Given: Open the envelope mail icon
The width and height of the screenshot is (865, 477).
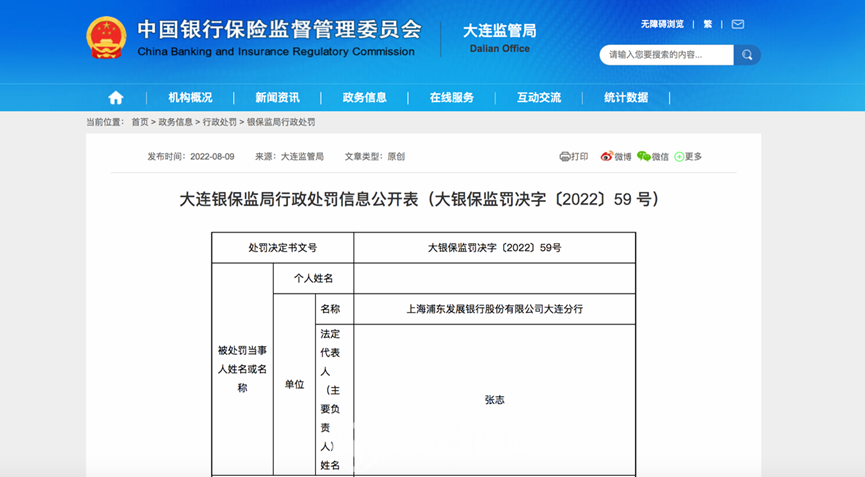Looking at the screenshot, I should [x=738, y=24].
